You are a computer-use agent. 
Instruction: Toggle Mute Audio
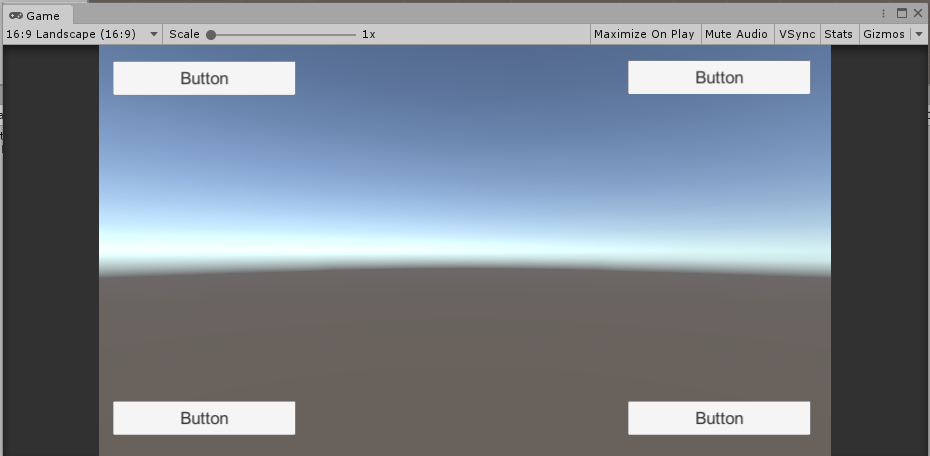click(x=736, y=34)
